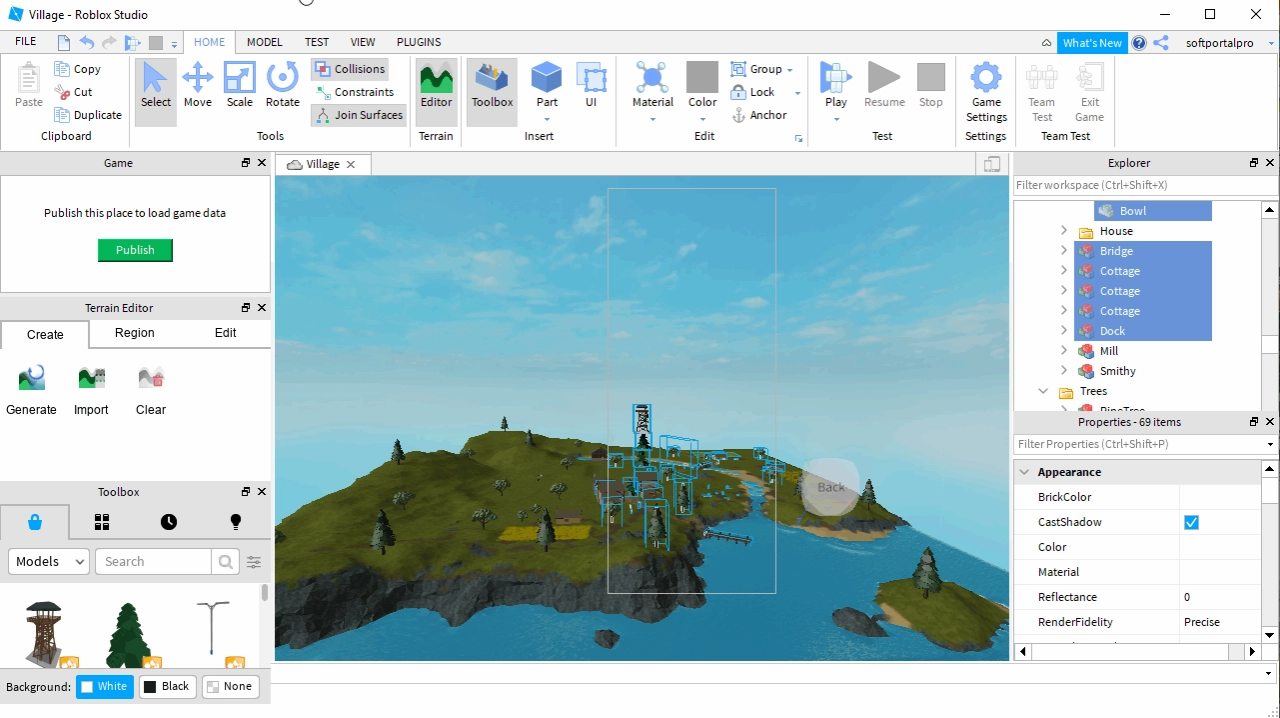Open the Color dropdown arrow
Screen dimensions: 1280x718
click(x=702, y=119)
